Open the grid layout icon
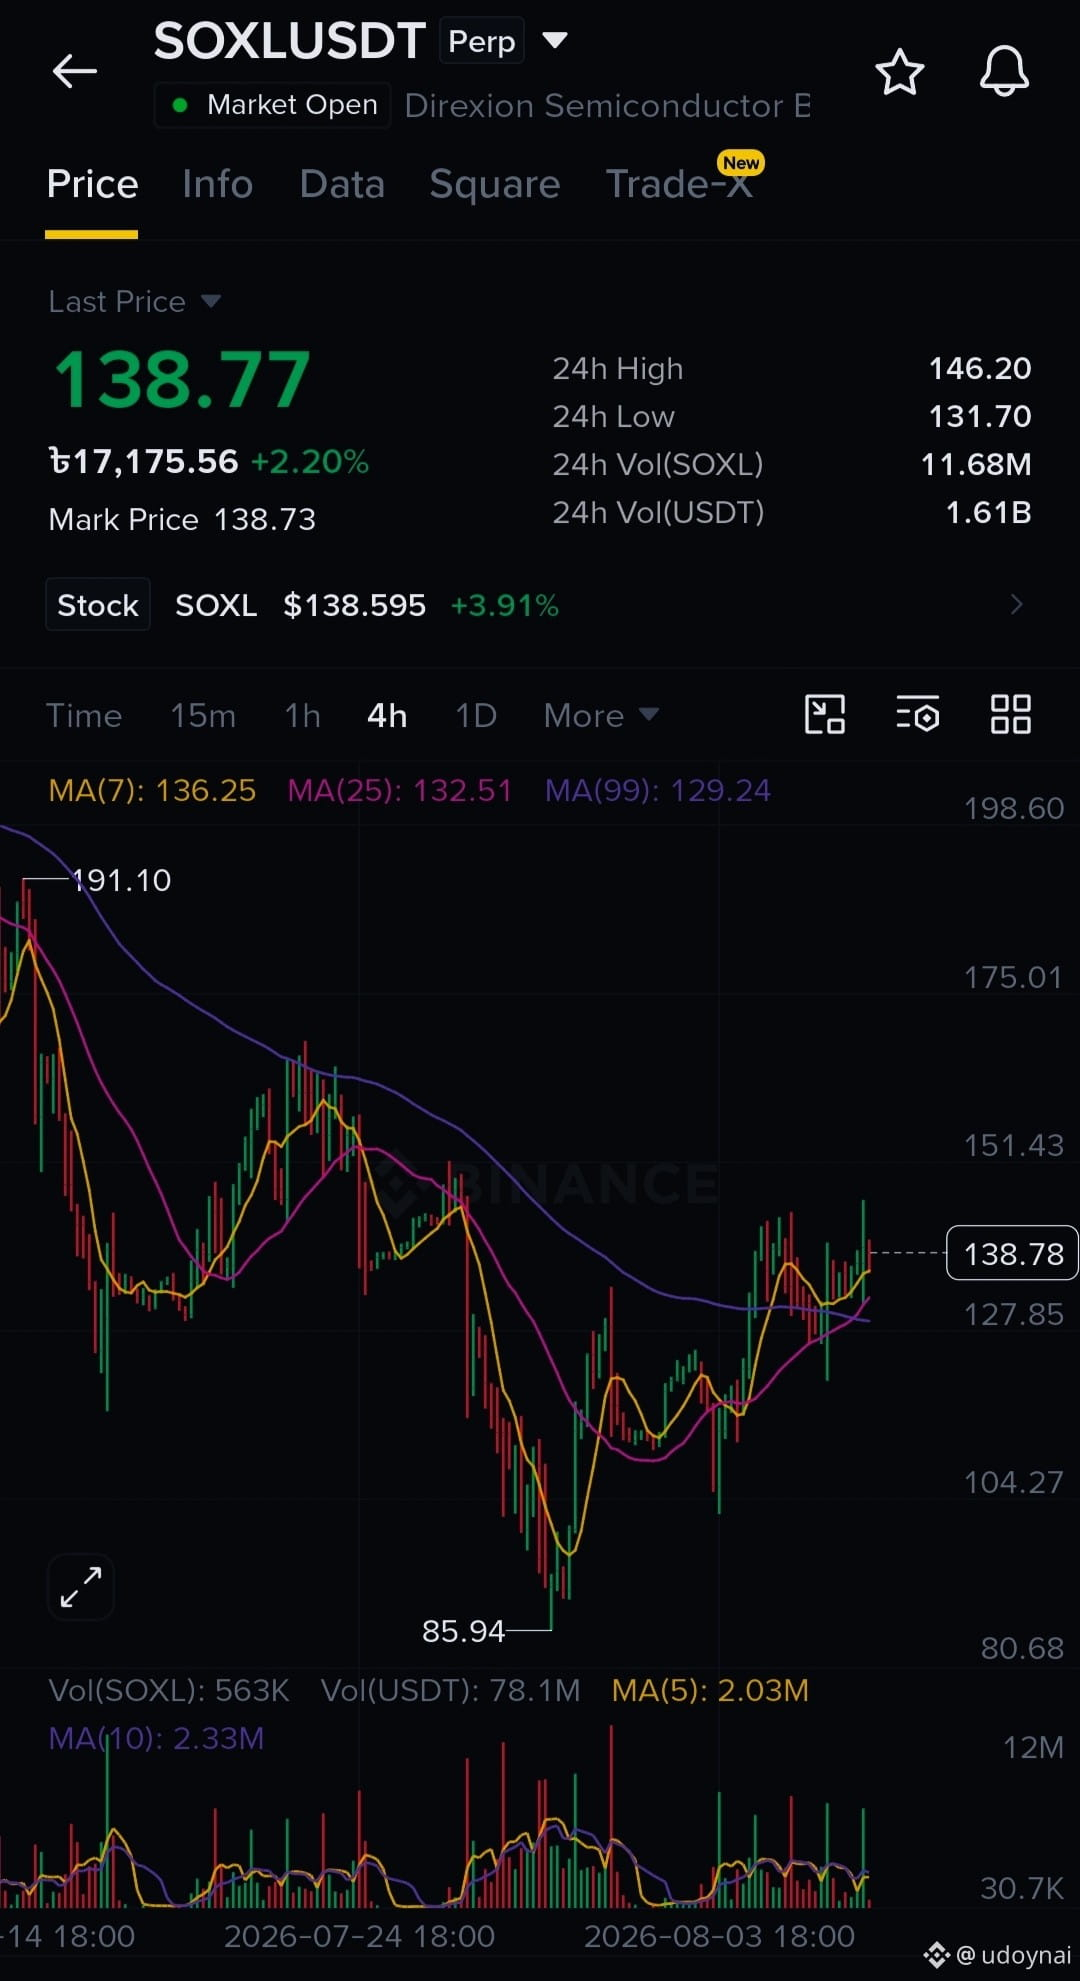 point(1010,715)
